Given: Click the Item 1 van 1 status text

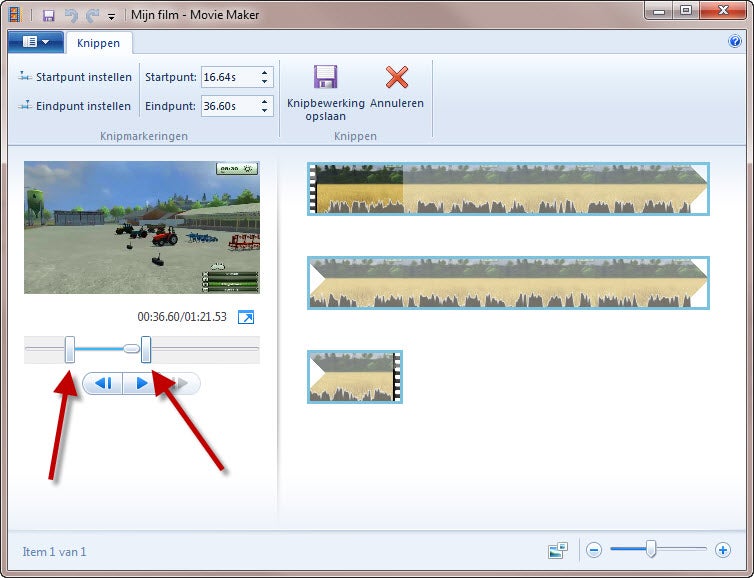Looking at the screenshot, I should point(54,552).
